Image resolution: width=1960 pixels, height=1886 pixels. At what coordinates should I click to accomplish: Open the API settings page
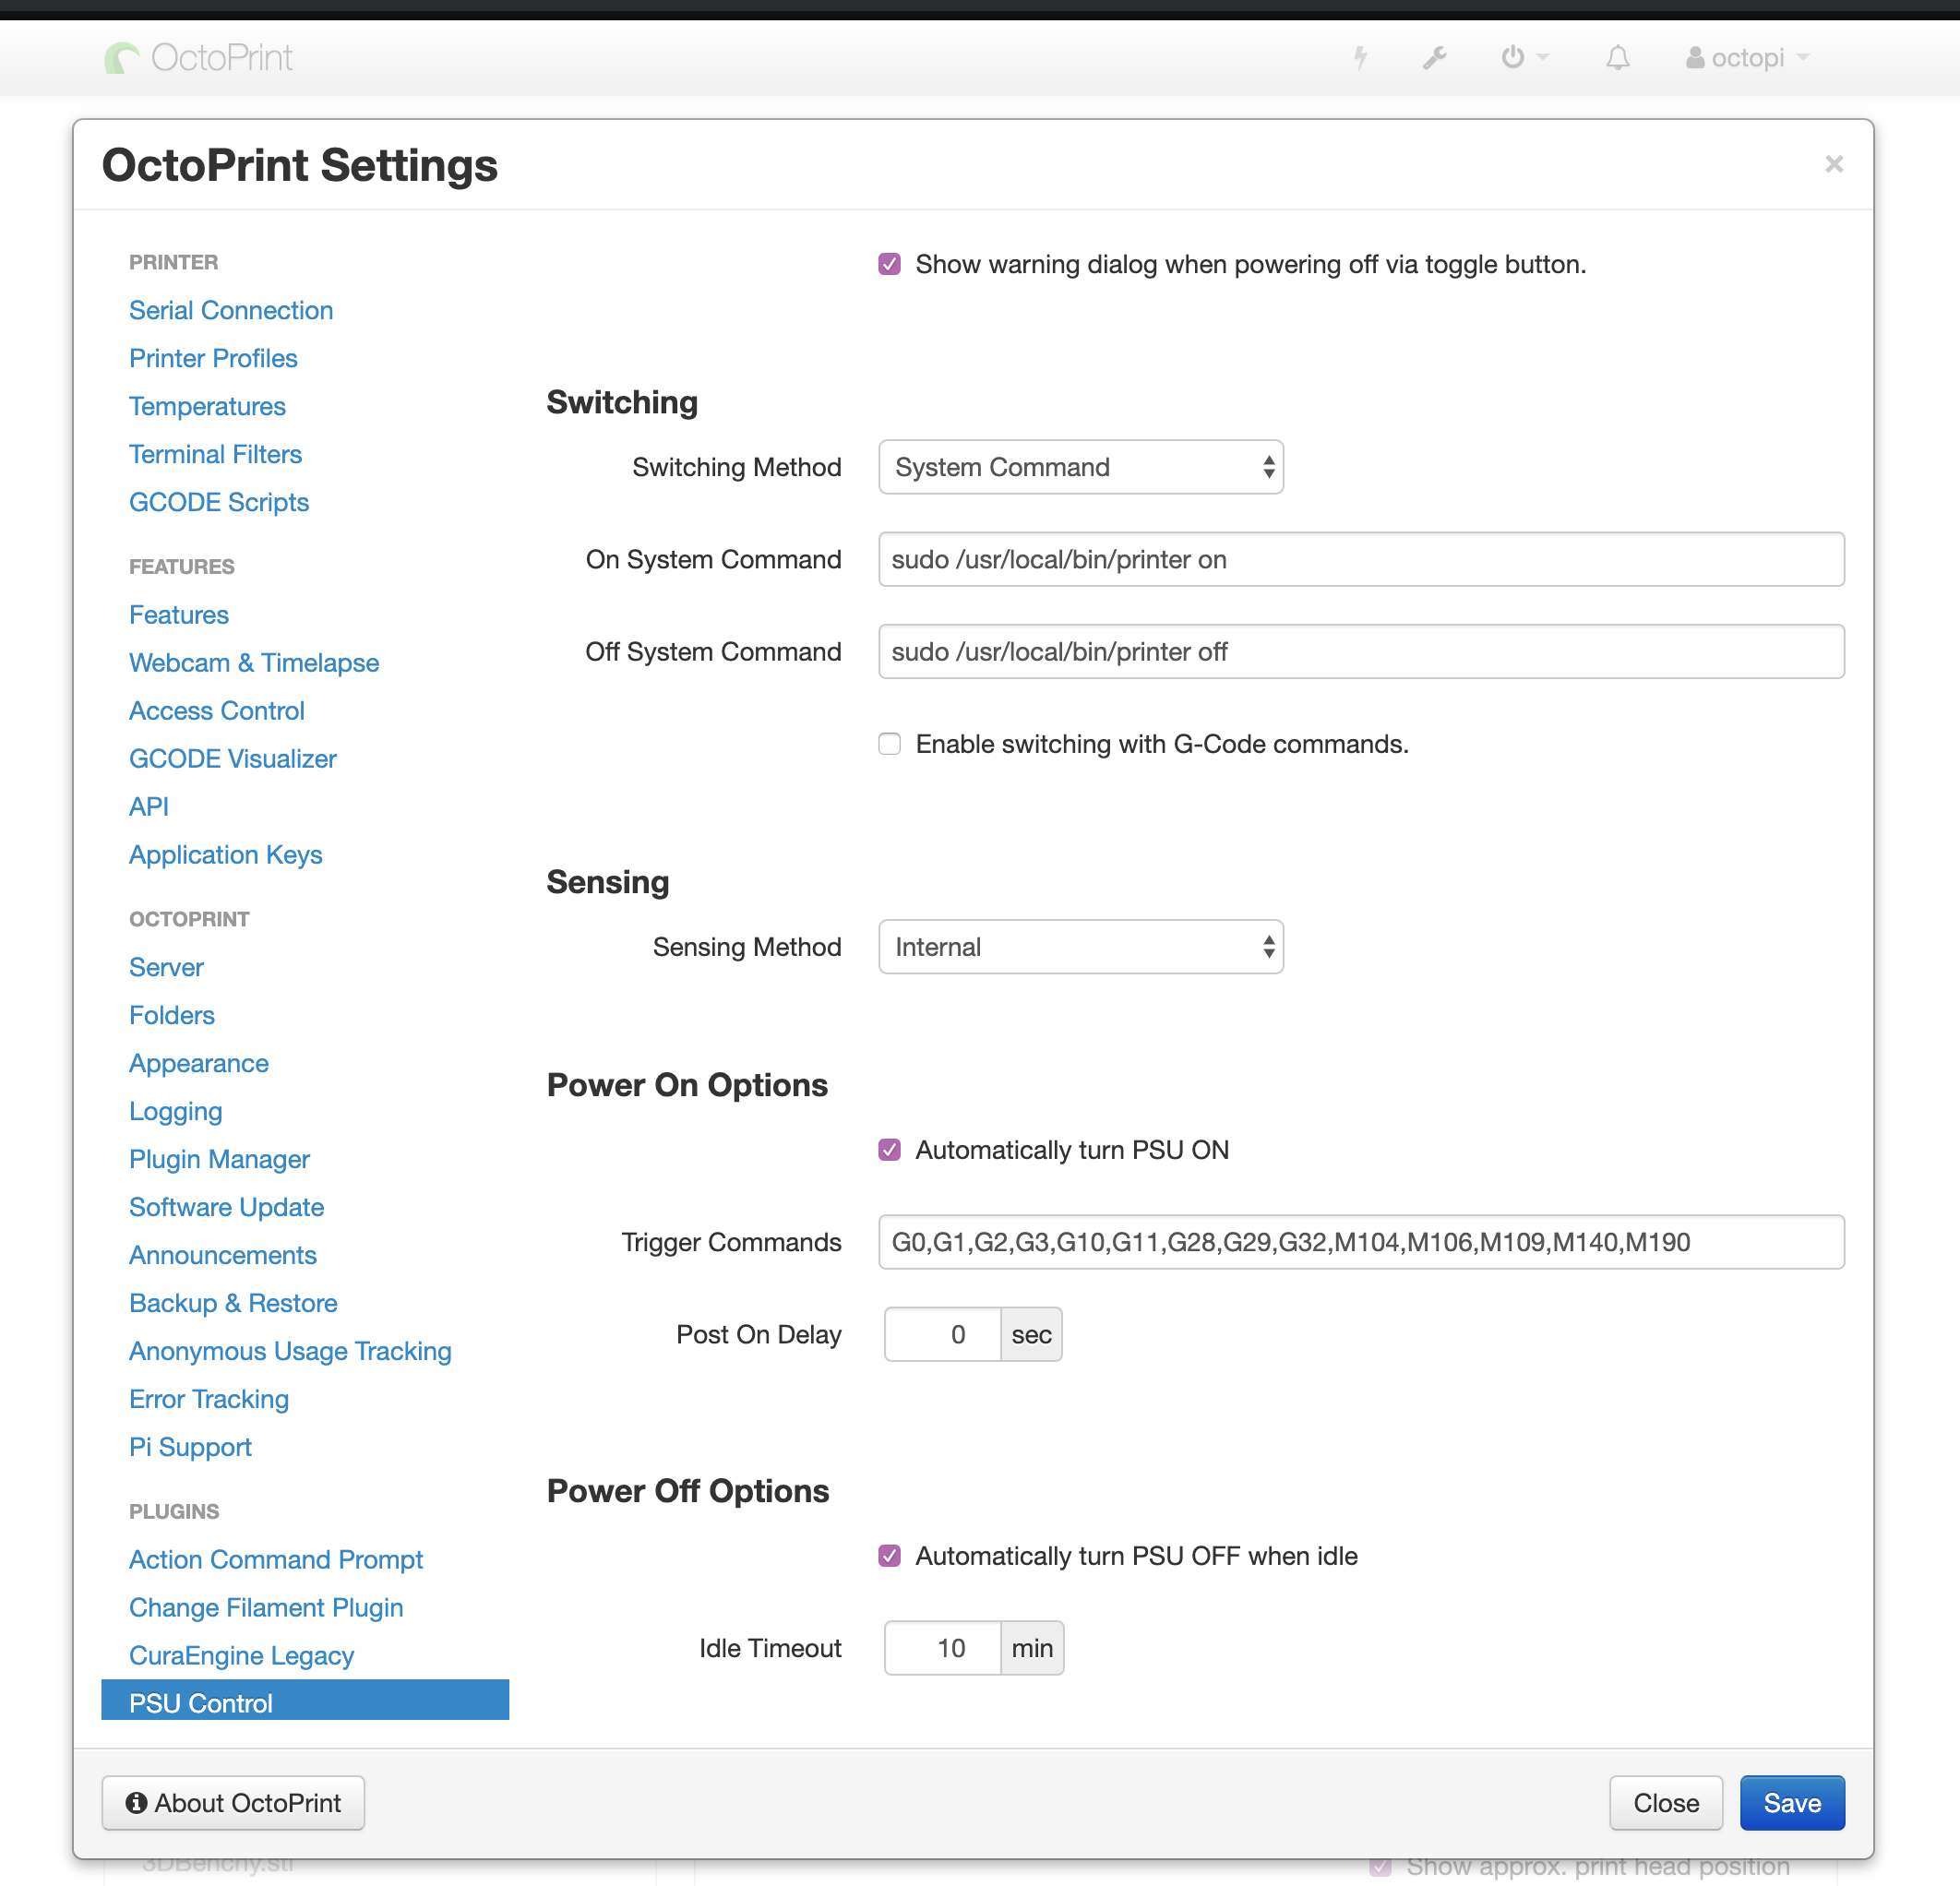[149, 807]
